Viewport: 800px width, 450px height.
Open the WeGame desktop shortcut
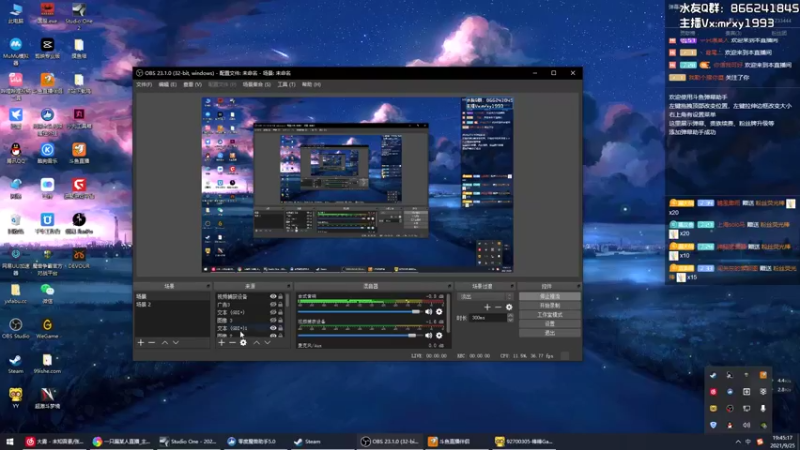click(x=47, y=329)
